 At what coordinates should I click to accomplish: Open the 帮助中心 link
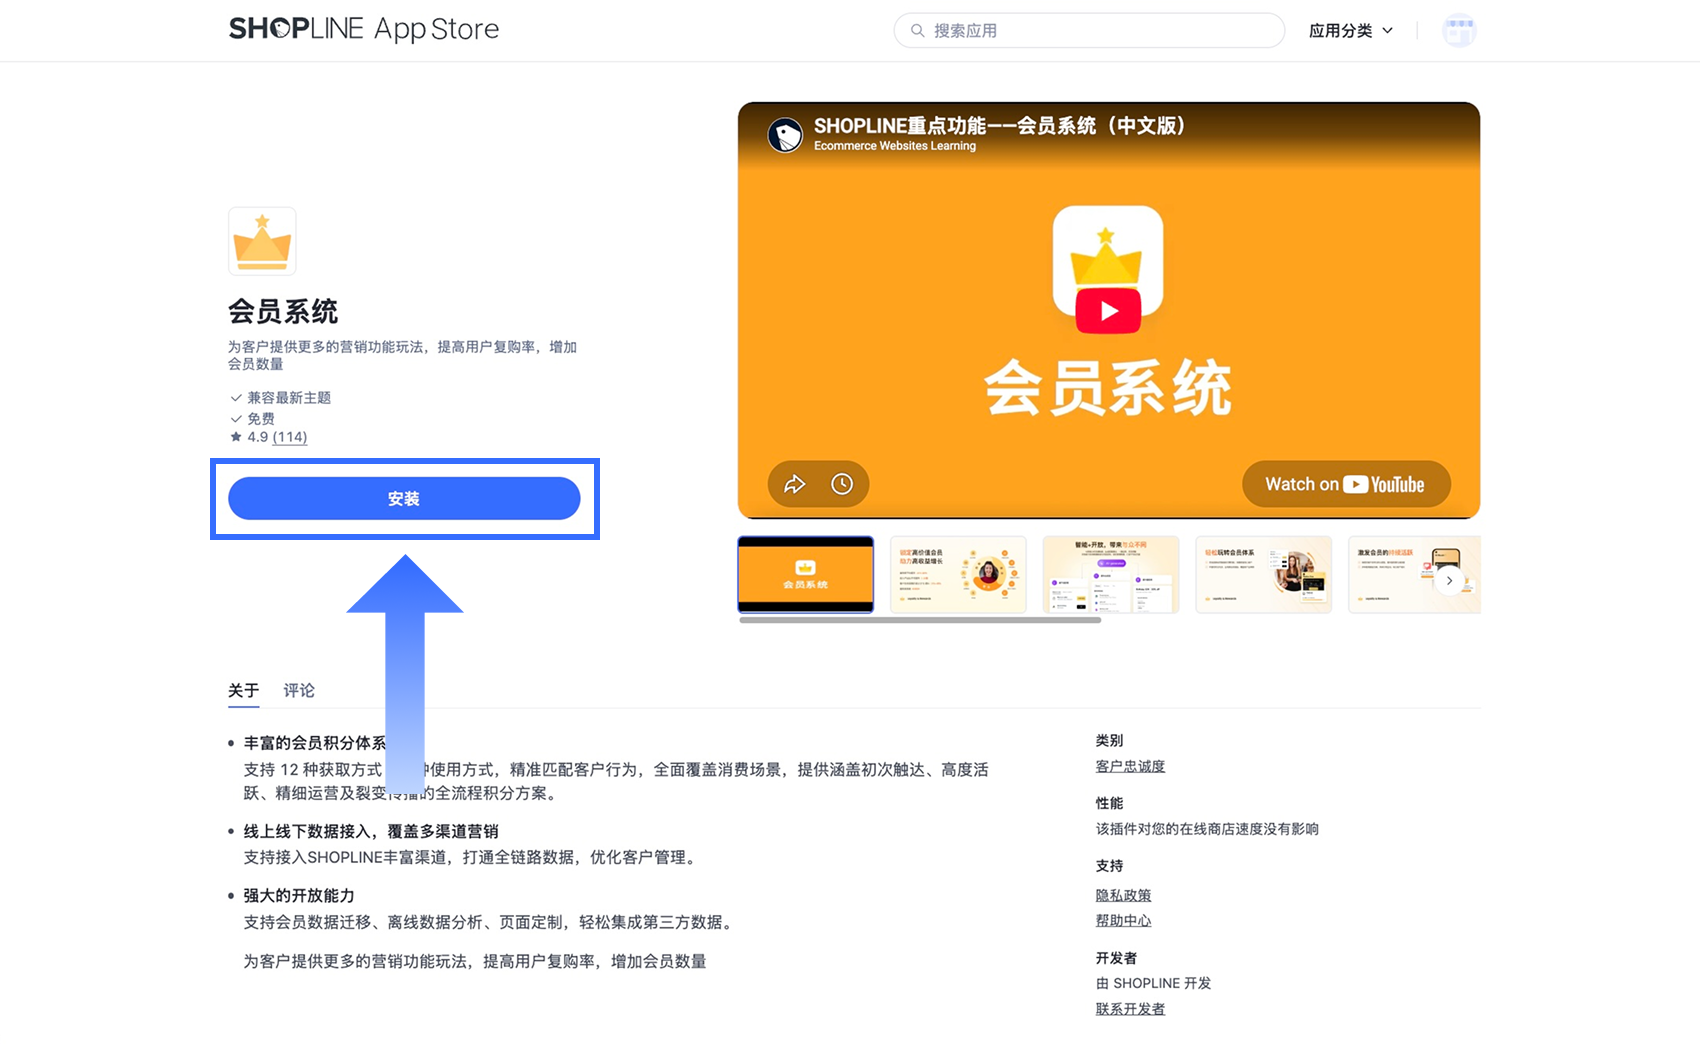tap(1123, 920)
